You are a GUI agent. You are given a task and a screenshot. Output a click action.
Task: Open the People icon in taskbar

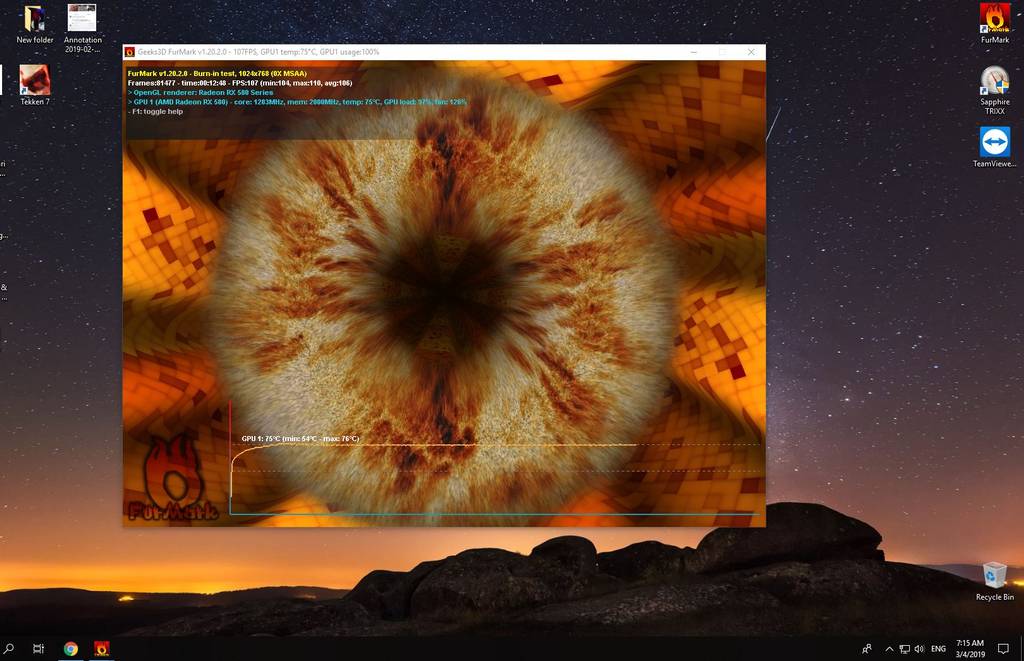867,649
